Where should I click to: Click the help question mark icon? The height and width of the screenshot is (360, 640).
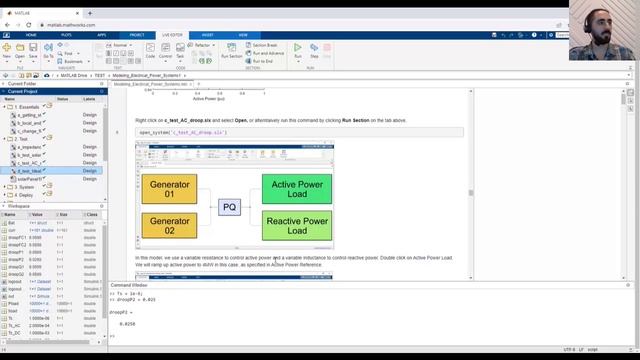pyautogui.click(x=534, y=35)
